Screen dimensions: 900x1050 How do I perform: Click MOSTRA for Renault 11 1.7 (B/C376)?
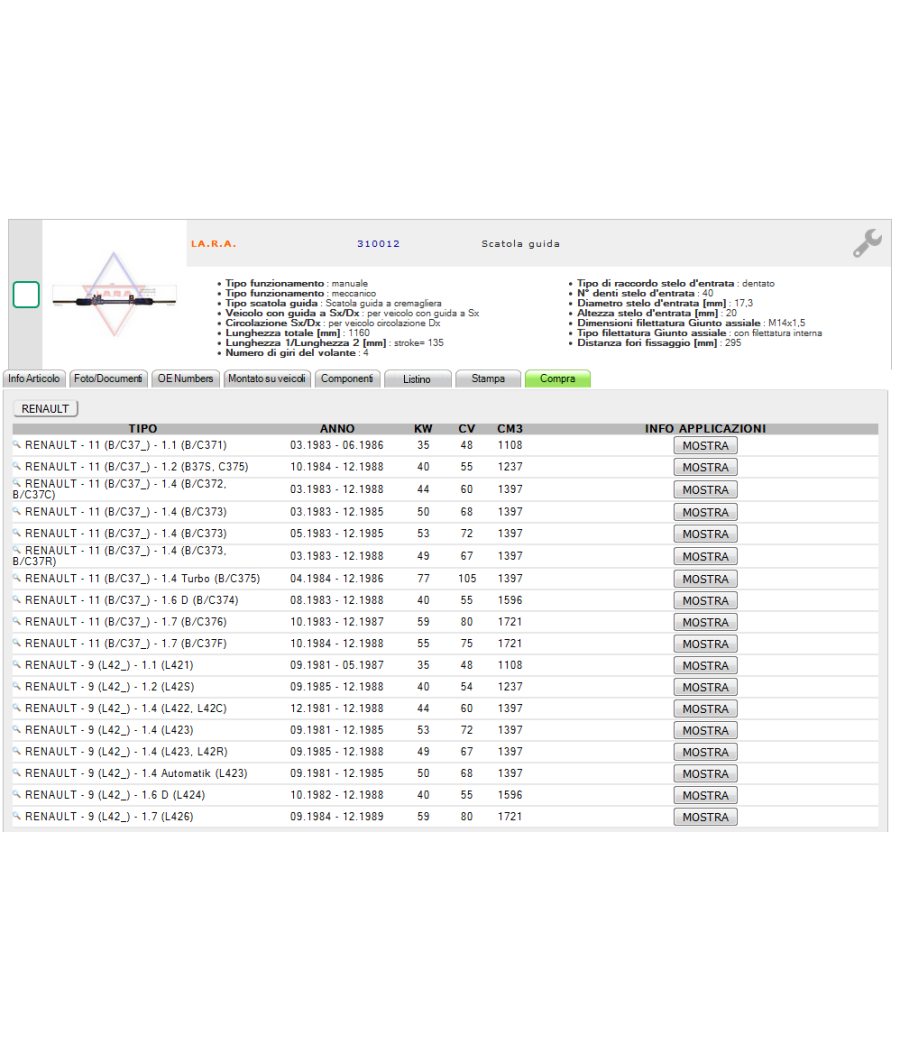(x=705, y=622)
